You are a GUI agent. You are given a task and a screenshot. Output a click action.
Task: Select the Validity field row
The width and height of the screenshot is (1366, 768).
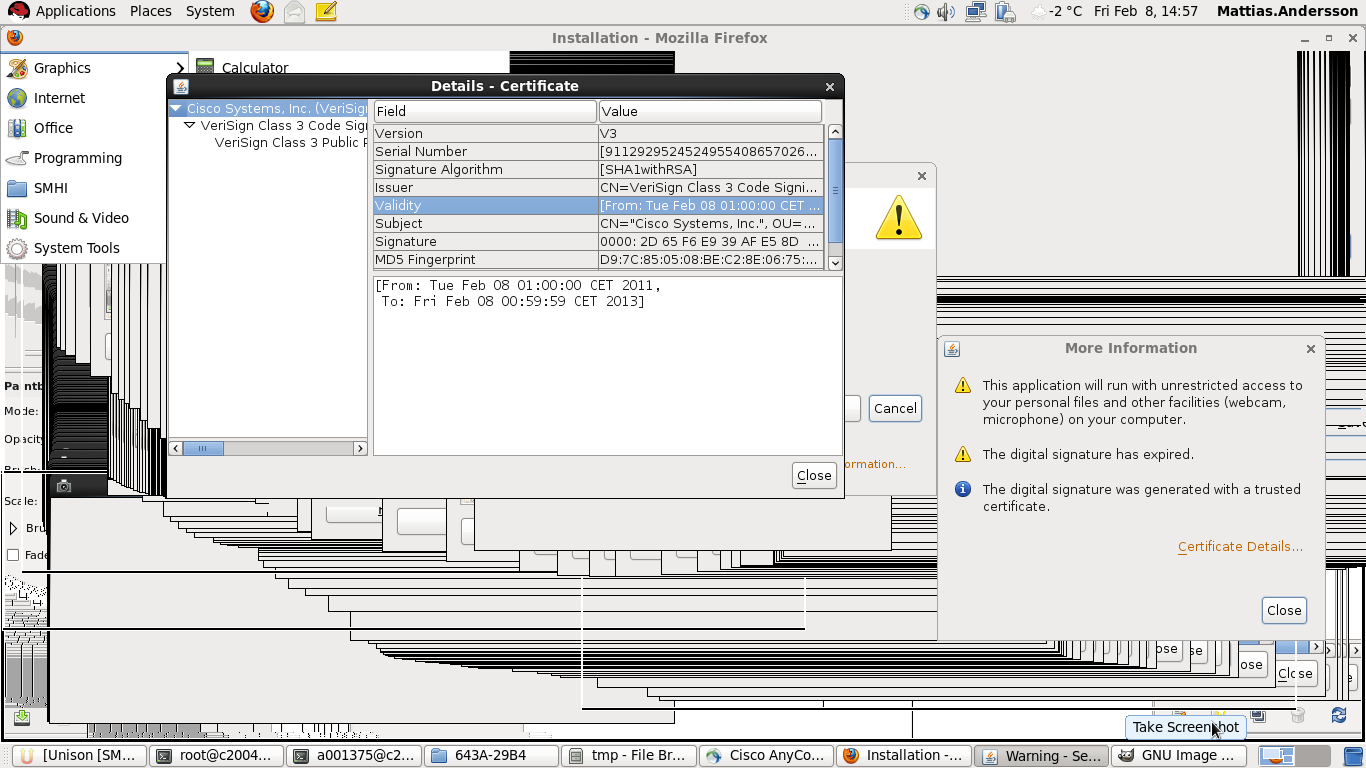pyautogui.click(x=598, y=205)
